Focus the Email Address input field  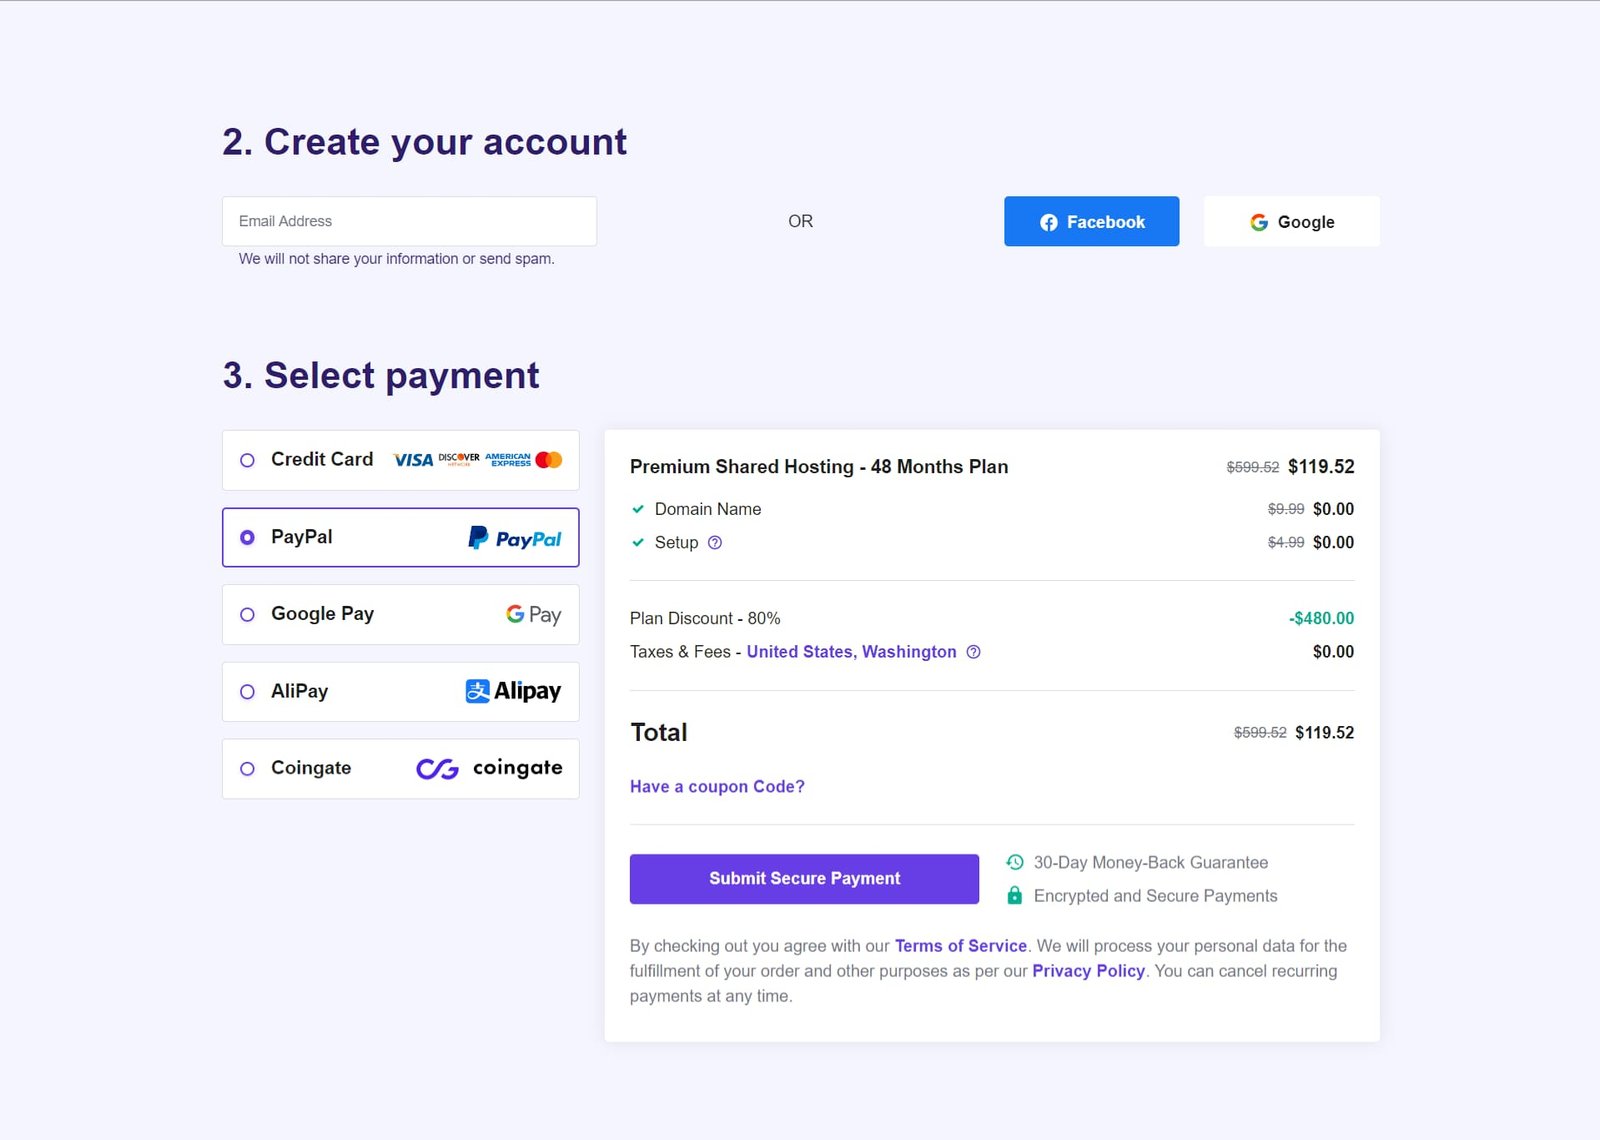pos(409,221)
